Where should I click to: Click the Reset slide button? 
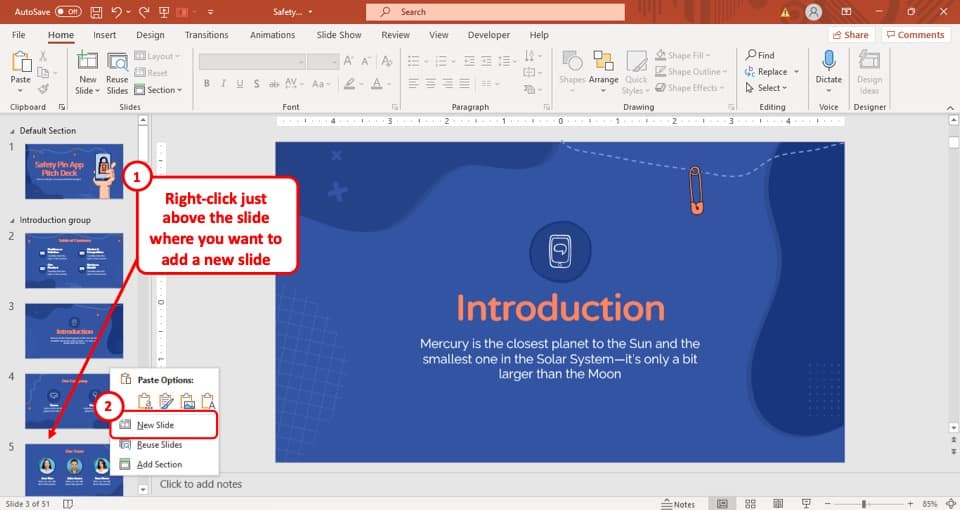pos(151,73)
